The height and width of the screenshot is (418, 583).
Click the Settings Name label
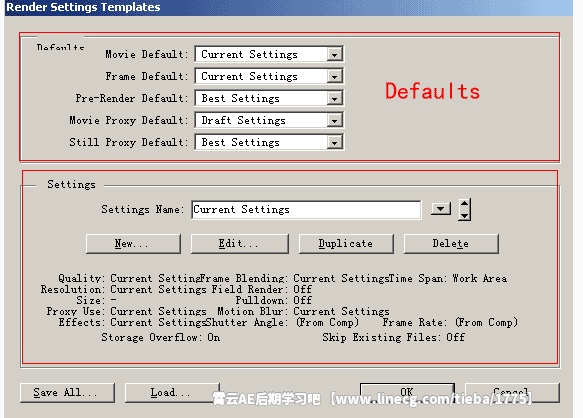click(x=143, y=209)
